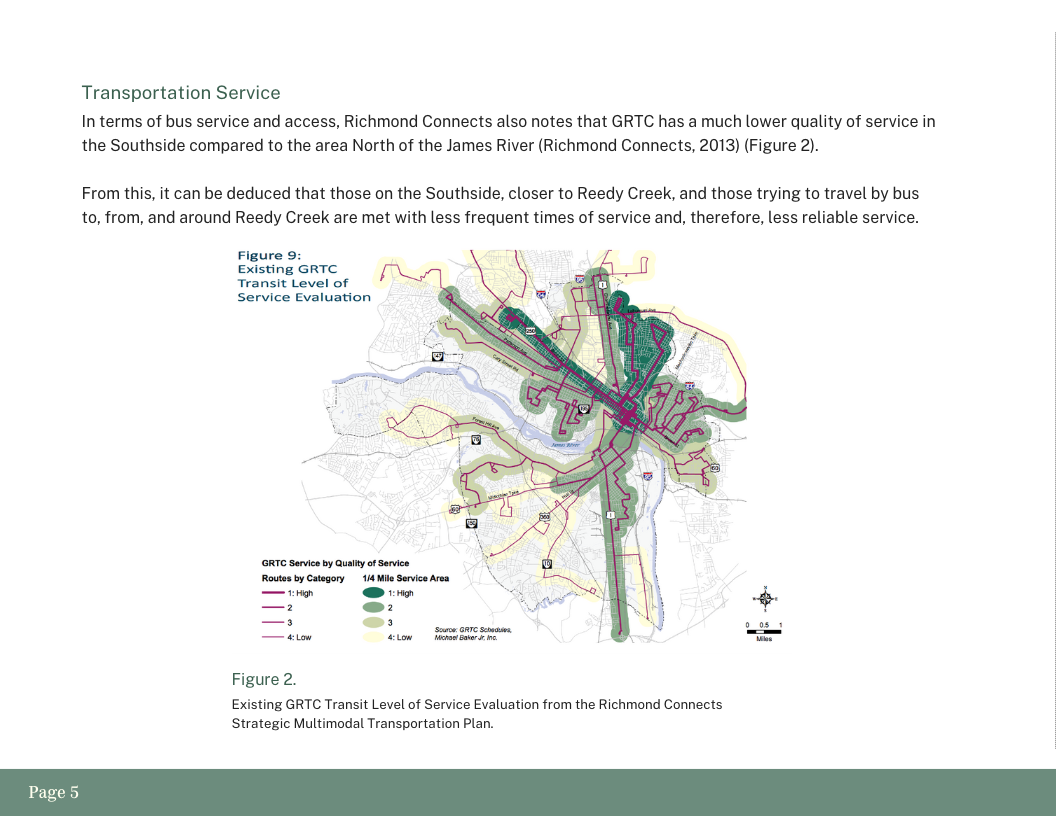The height and width of the screenshot is (816, 1056).
Task: Click the Miles scale bar on the map
Action: click(764, 632)
